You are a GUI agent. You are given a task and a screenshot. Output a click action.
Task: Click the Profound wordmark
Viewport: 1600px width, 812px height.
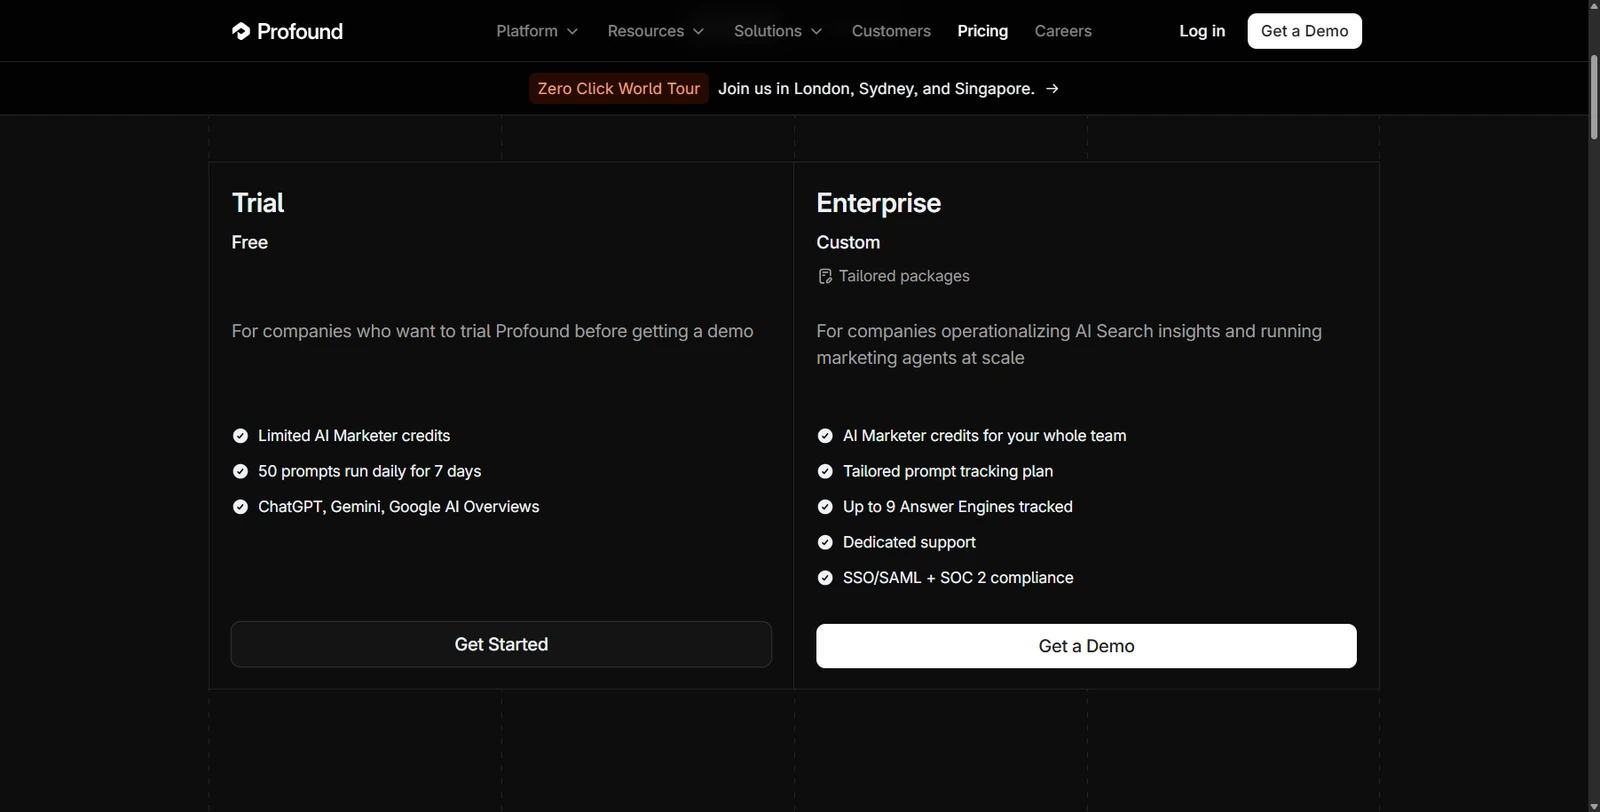click(x=300, y=31)
